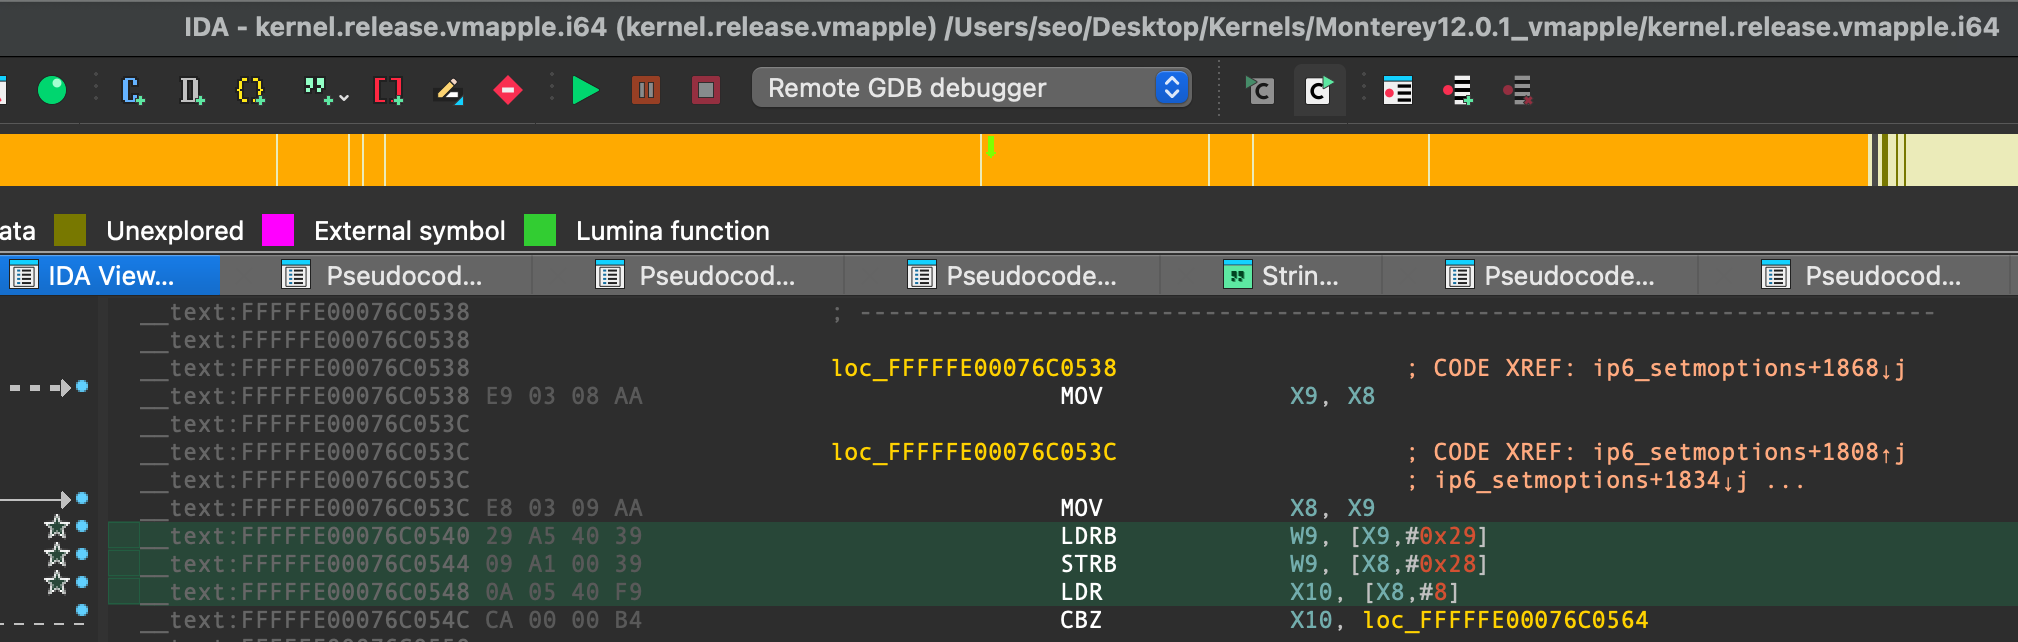Click the yellow braces create structure icon
The height and width of the screenshot is (642, 2018).
coord(250,91)
